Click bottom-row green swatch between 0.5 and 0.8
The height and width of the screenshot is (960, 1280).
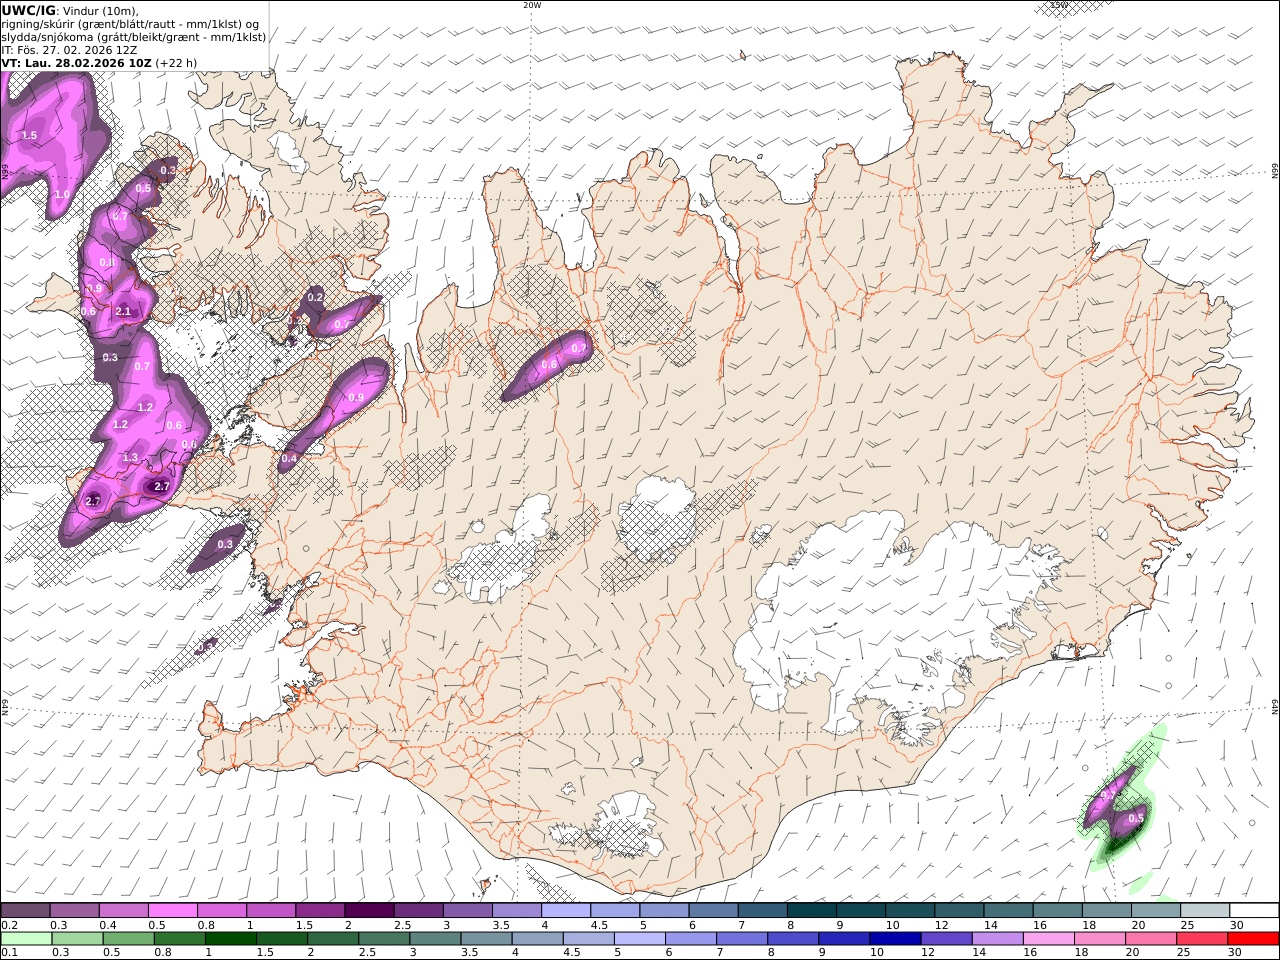[130, 939]
